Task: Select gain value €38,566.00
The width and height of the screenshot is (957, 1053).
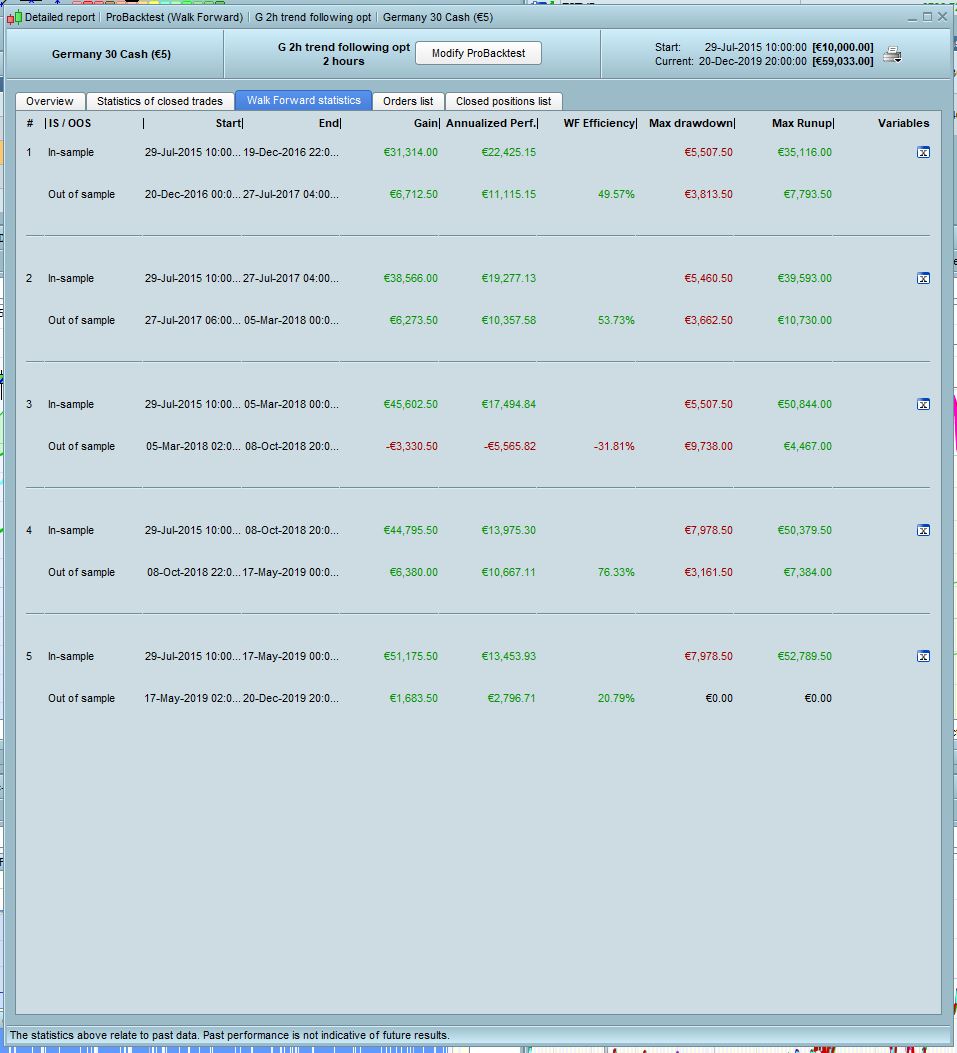Action: pos(410,278)
